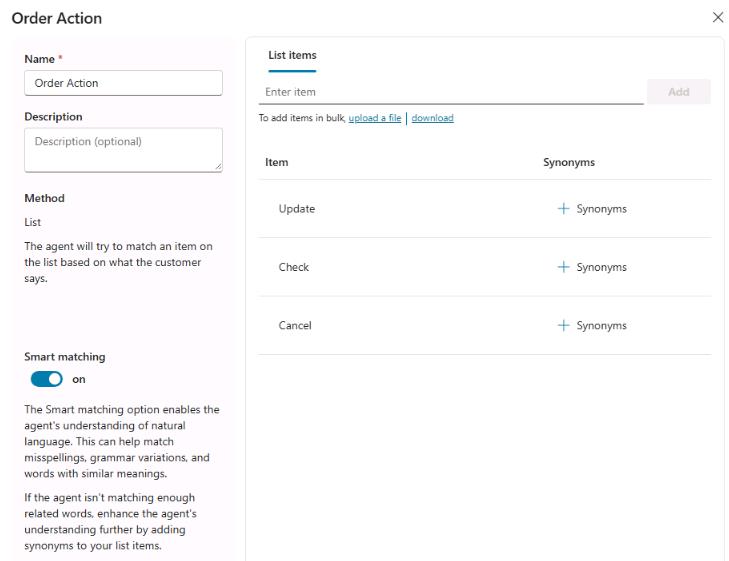
Task: Select the Cancel list item
Action: [x=295, y=325]
